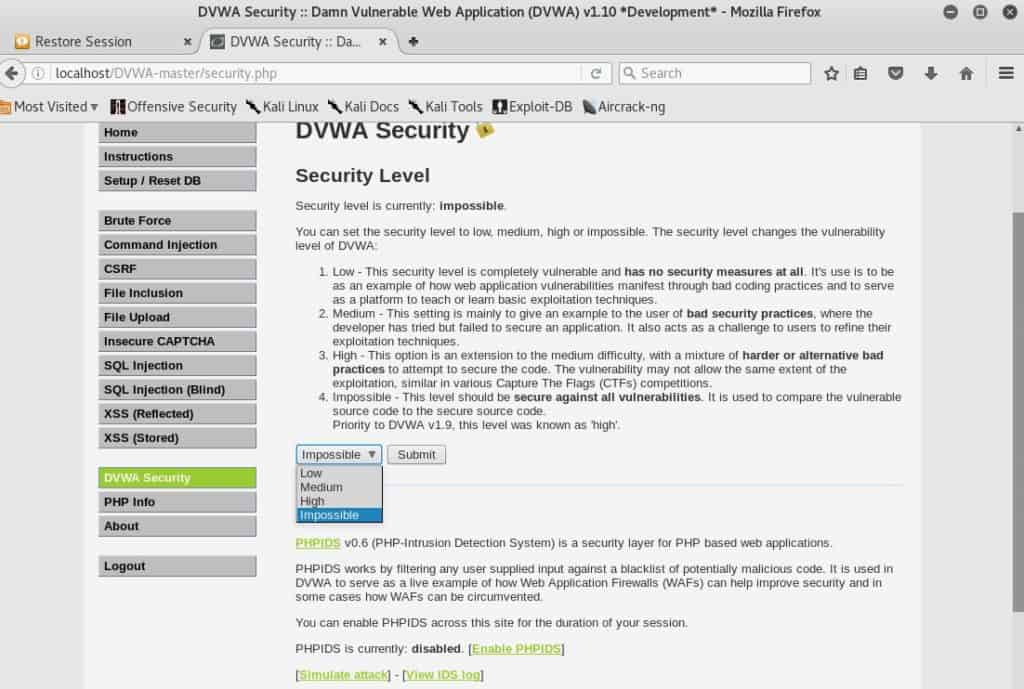Choose Low in security dropdown list
The width and height of the screenshot is (1024, 689).
pyautogui.click(x=339, y=473)
